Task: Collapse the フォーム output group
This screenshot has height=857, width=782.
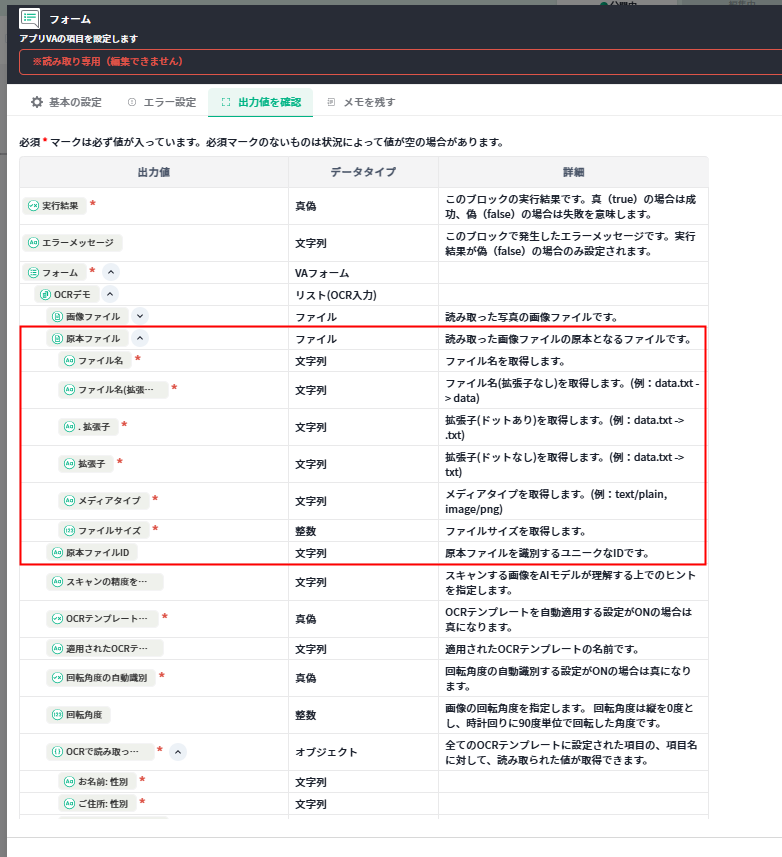Action: (x=111, y=272)
